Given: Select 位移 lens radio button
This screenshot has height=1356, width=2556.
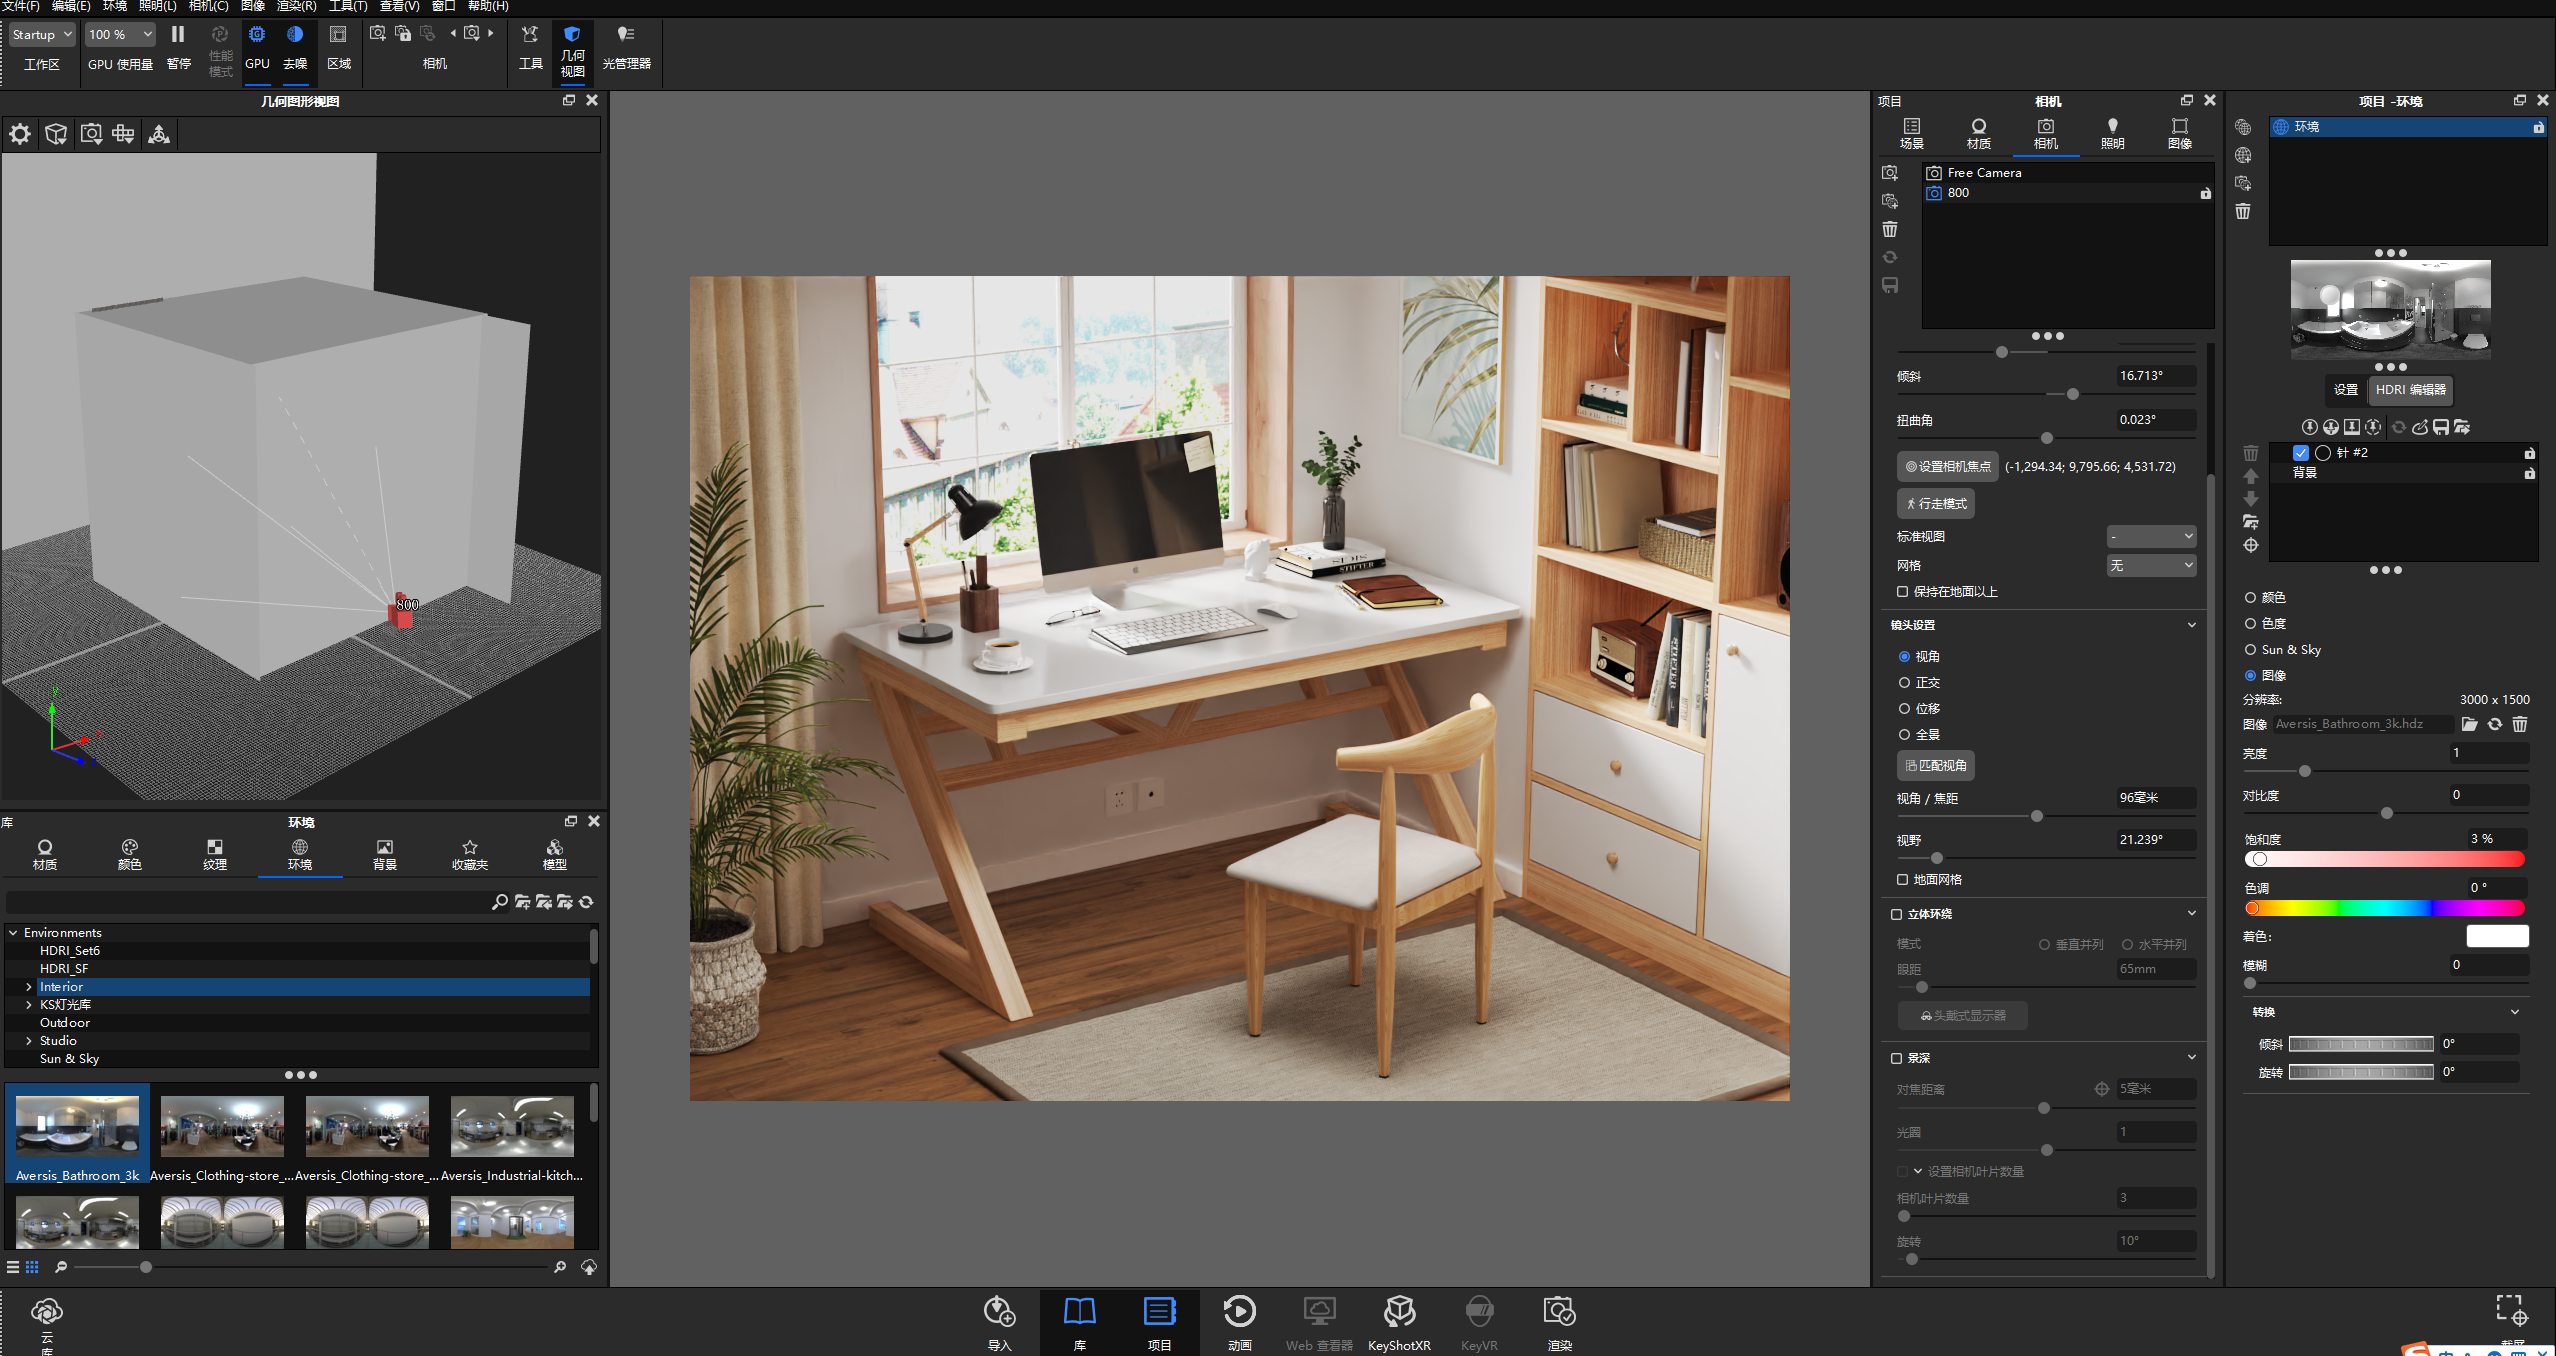Looking at the screenshot, I should [1904, 709].
